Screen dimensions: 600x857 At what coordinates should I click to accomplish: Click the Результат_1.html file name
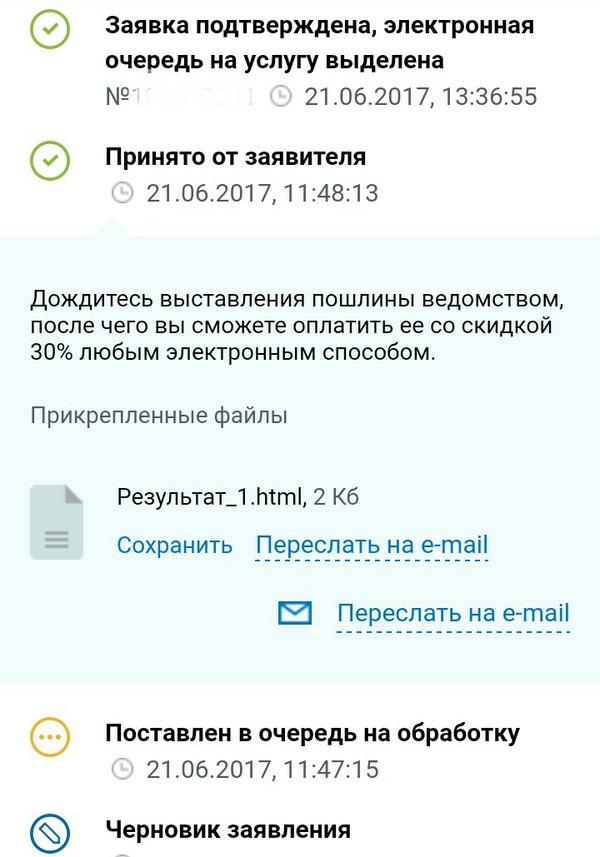[x=210, y=495]
